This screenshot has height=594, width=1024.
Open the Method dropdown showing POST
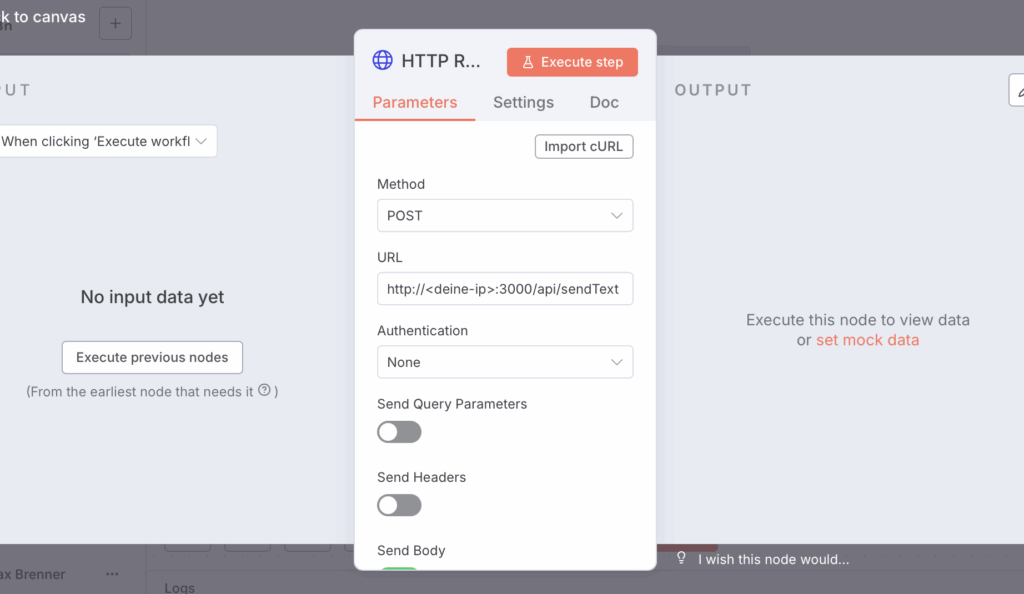pyautogui.click(x=504, y=215)
